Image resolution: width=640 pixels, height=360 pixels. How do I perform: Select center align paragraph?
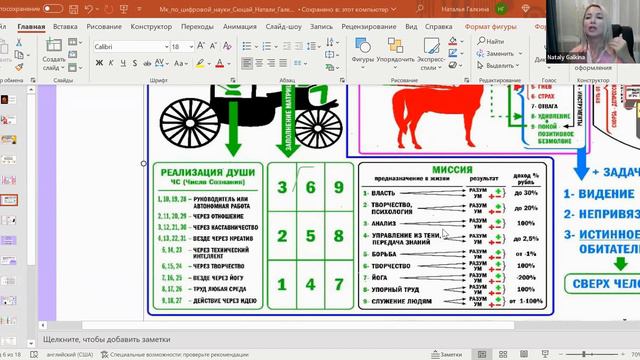click(259, 63)
